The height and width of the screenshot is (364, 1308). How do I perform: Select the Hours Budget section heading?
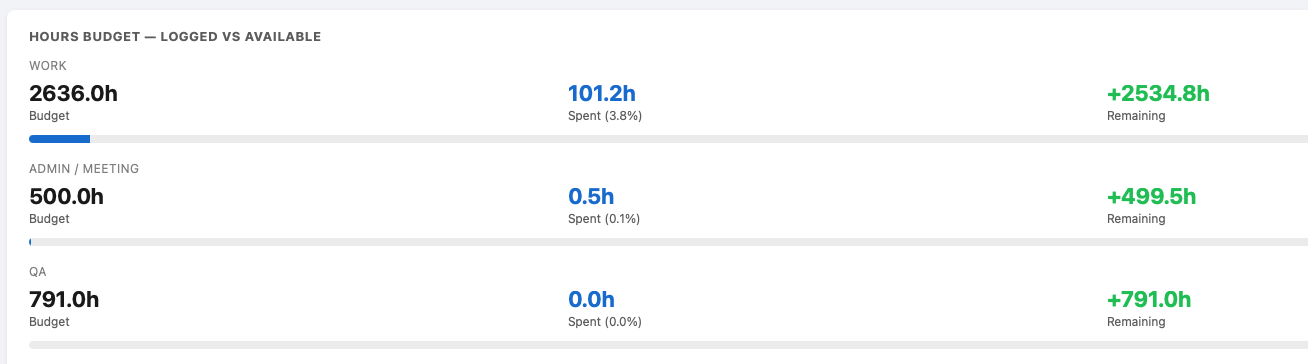click(x=175, y=37)
